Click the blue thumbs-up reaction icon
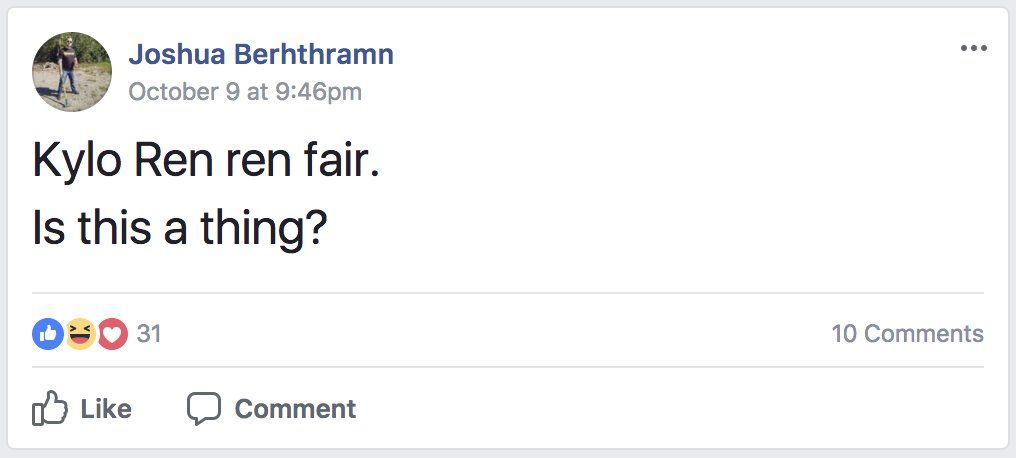Viewport: 1016px width, 458px height. tap(47, 334)
